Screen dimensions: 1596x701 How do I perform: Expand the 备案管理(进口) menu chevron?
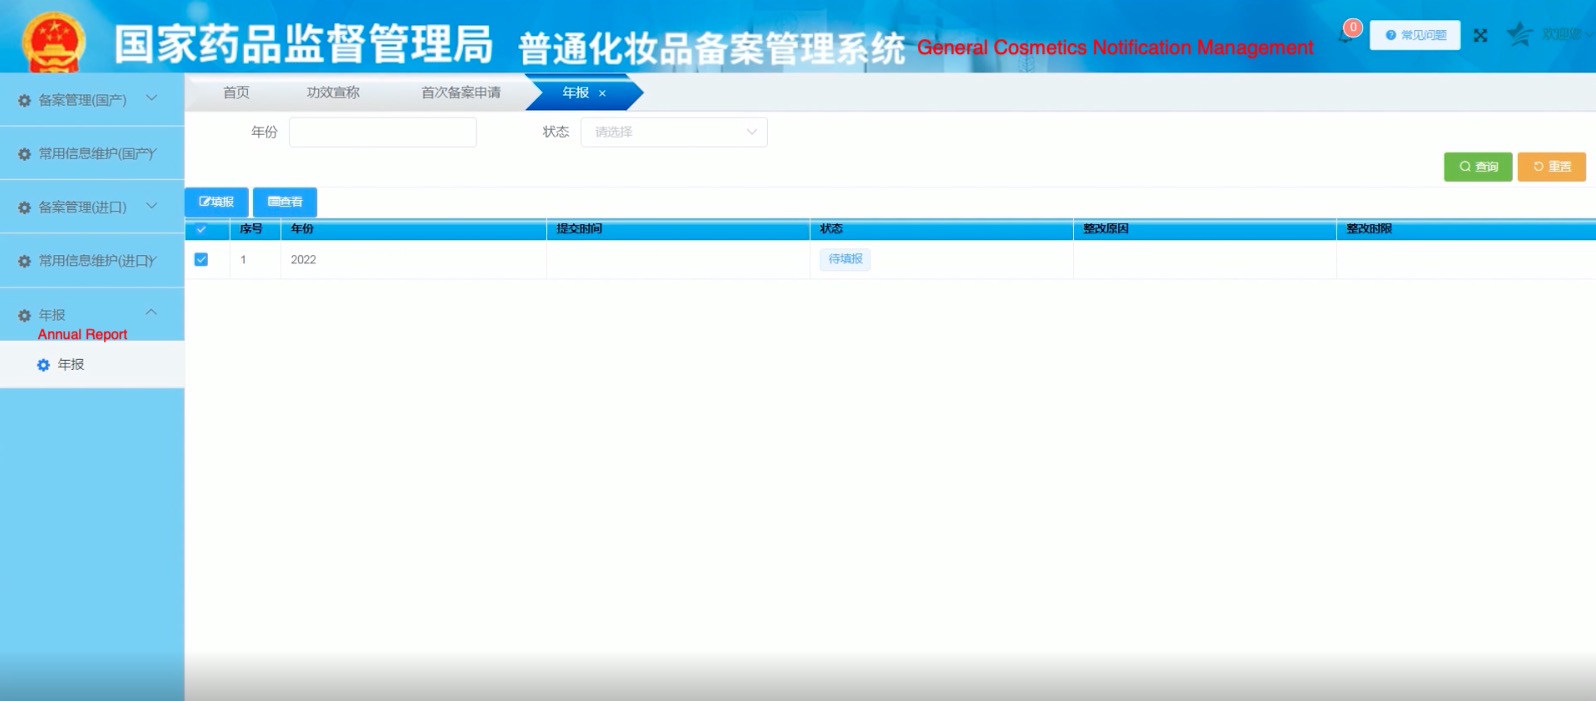click(x=152, y=206)
